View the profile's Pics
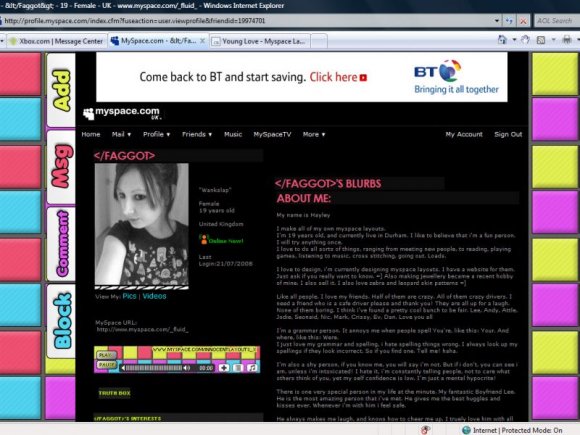This screenshot has height=435, width=580. coord(129,296)
